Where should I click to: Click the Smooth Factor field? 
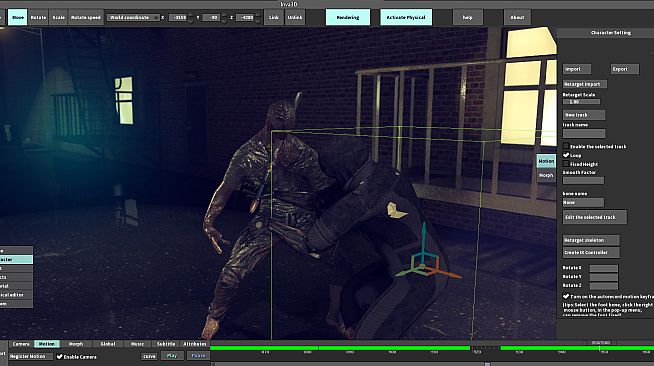point(583,180)
